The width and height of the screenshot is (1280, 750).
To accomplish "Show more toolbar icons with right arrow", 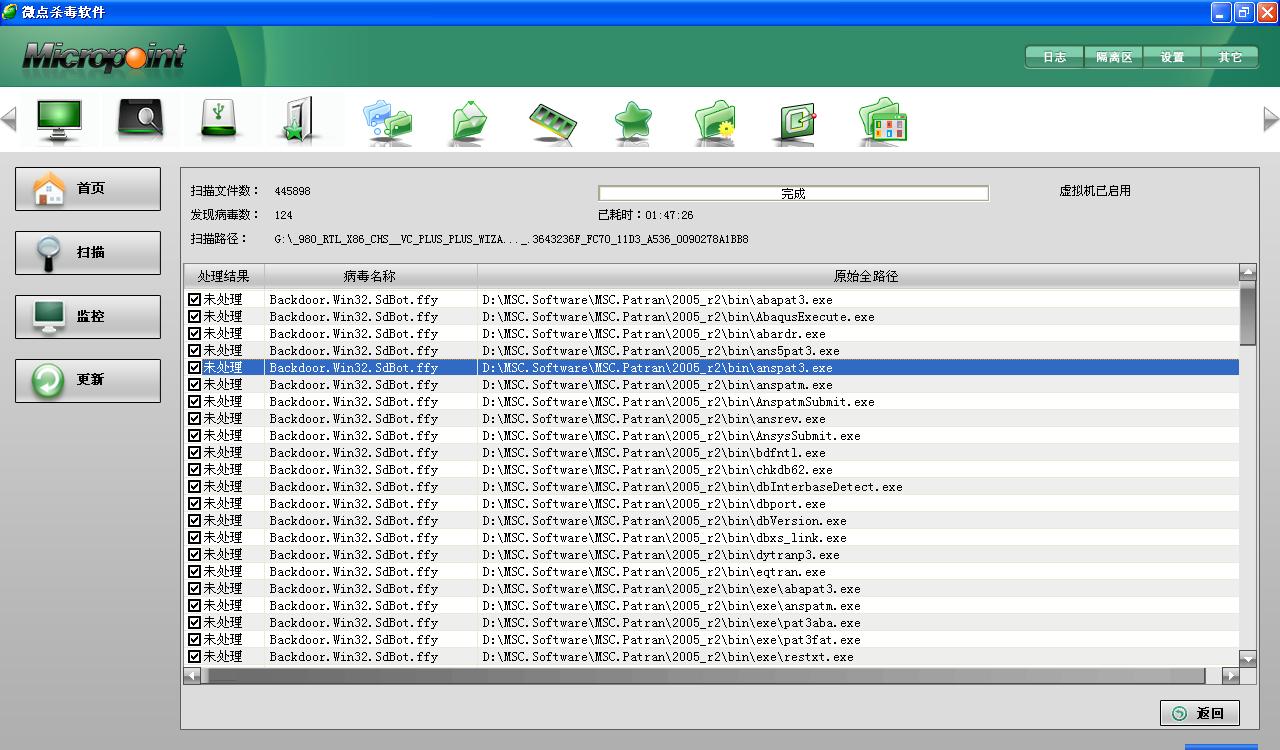I will coord(1271,119).
